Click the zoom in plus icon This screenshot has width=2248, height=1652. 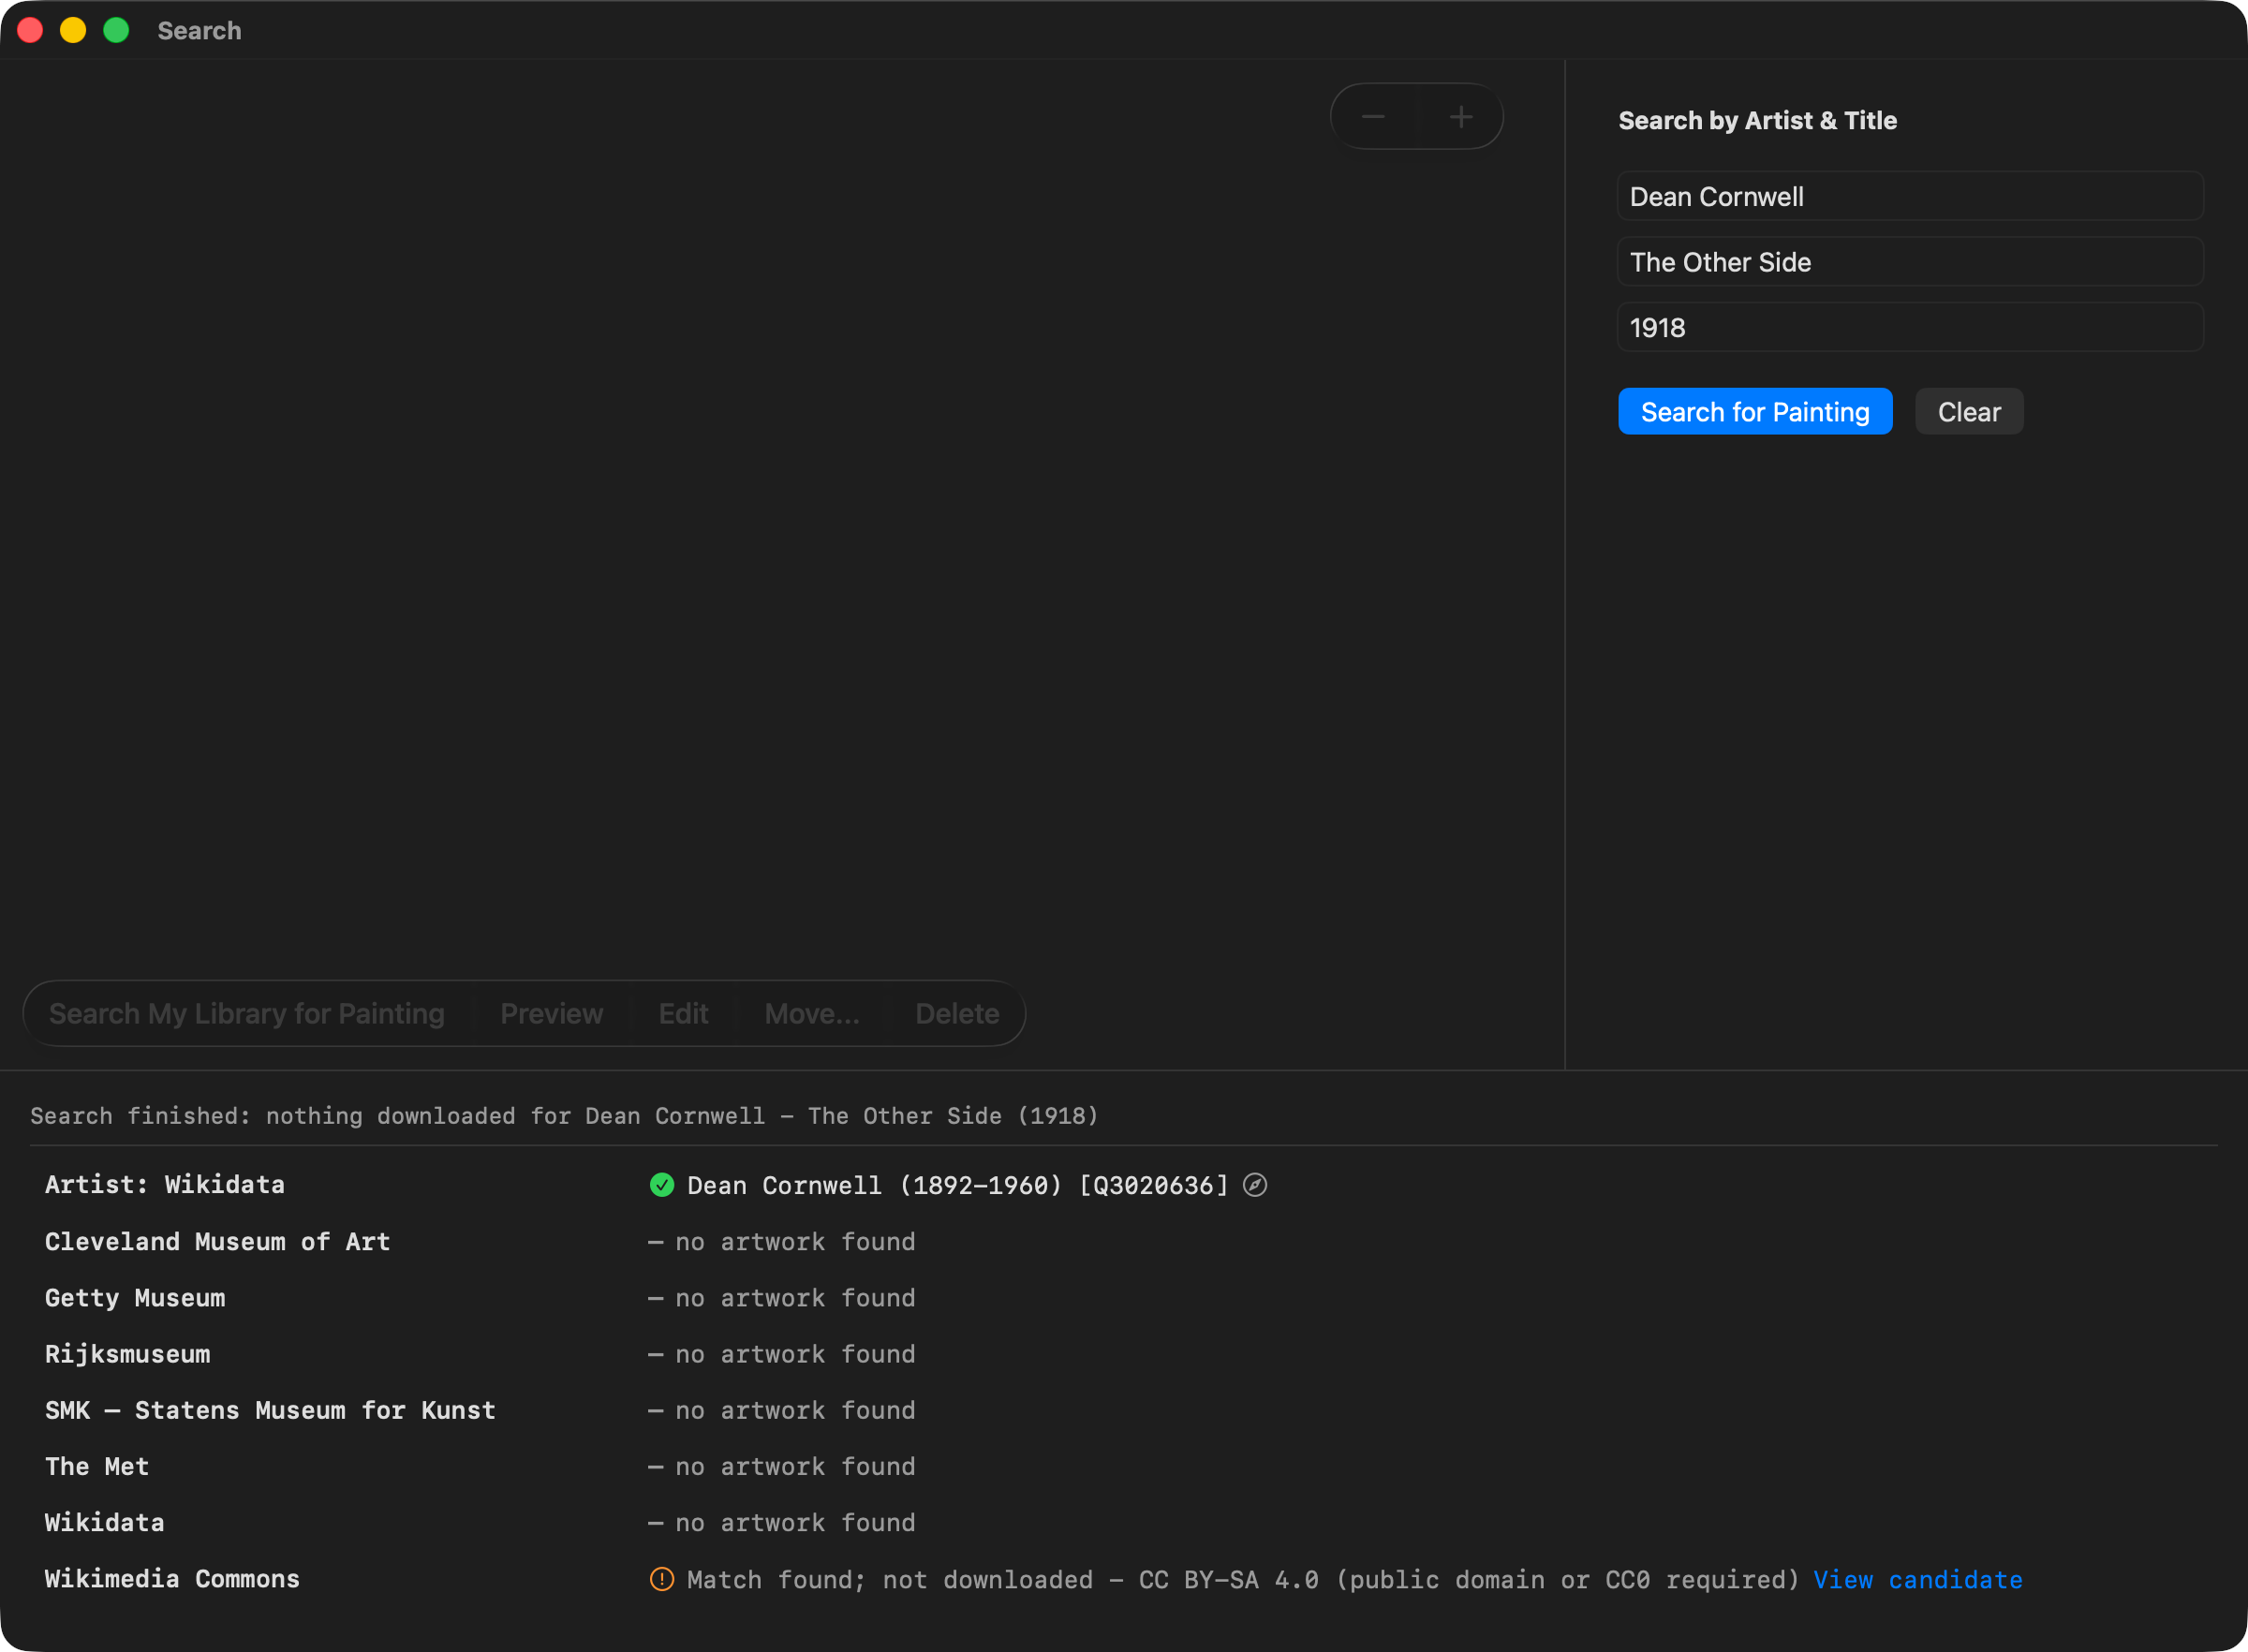[x=1461, y=117]
